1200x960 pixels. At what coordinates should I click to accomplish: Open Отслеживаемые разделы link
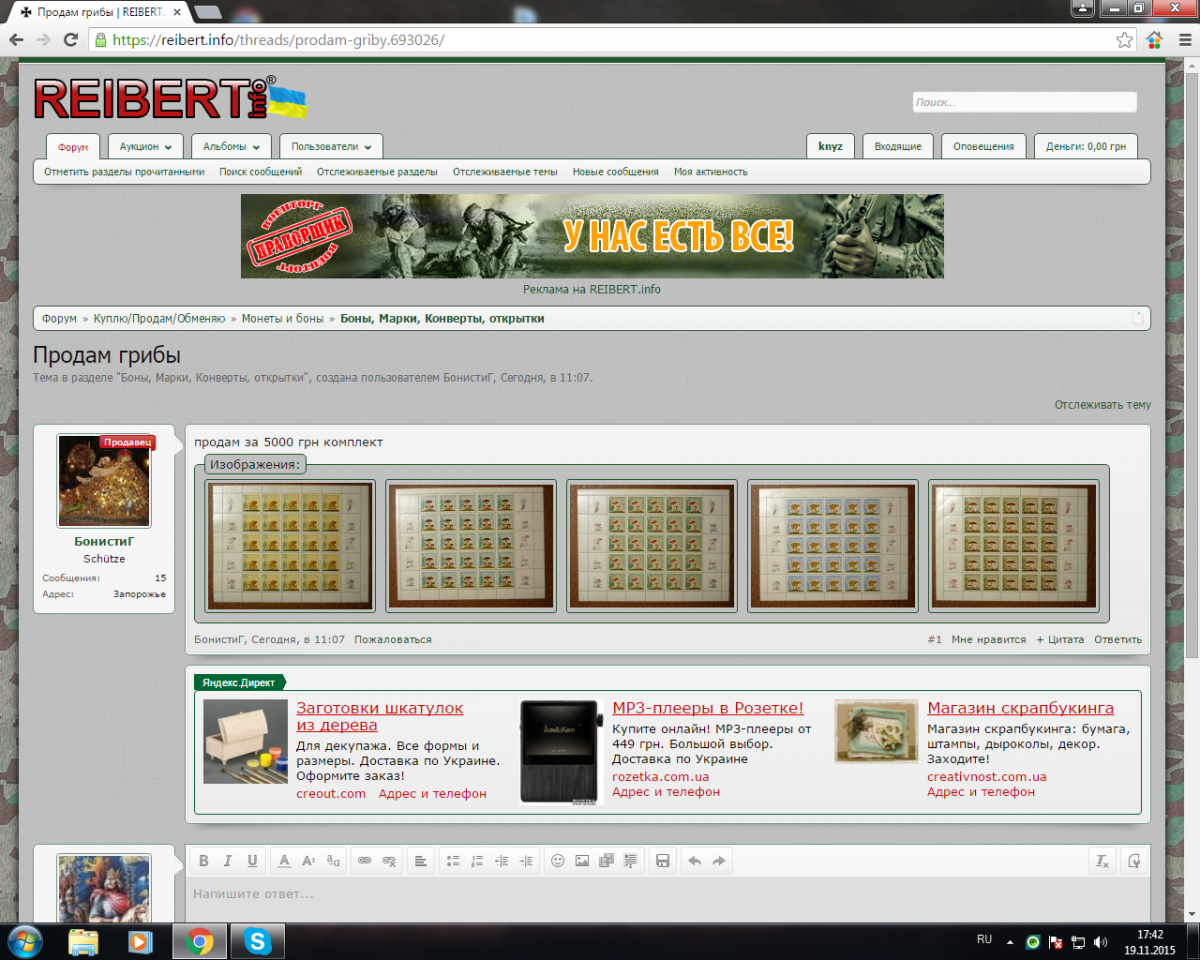(377, 172)
